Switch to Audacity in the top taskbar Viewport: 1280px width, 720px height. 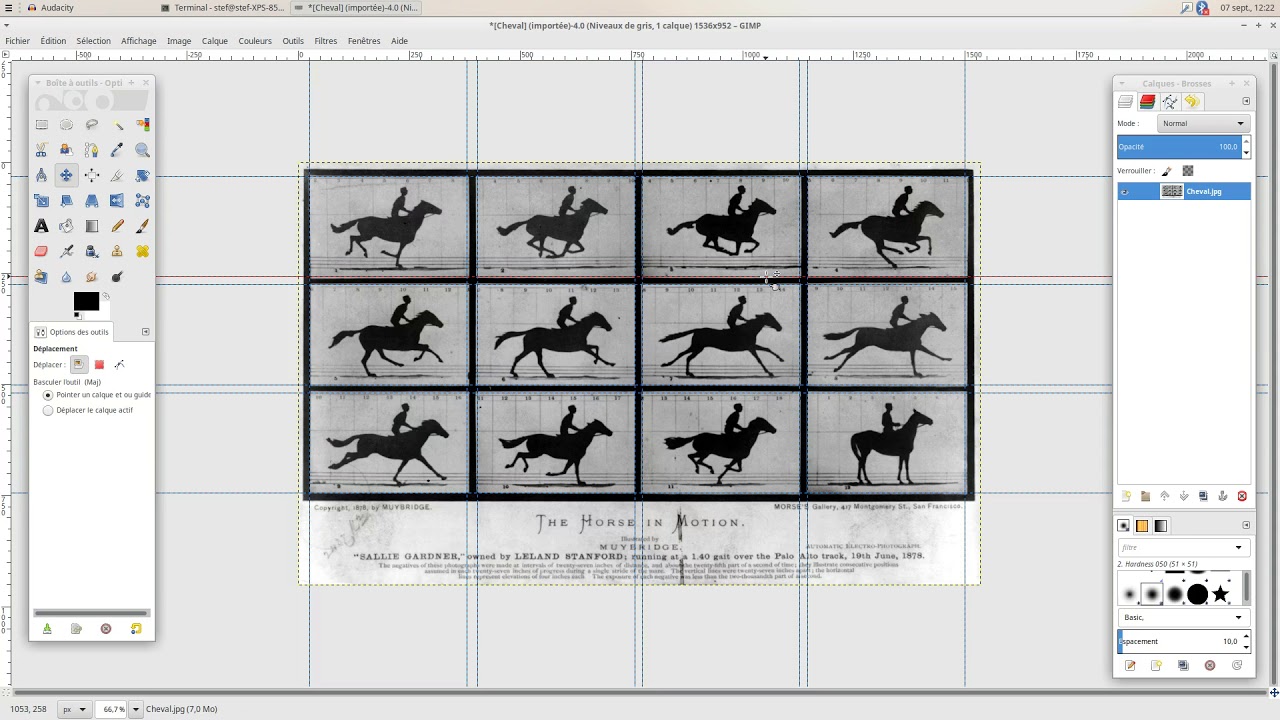pyautogui.click(x=50, y=8)
